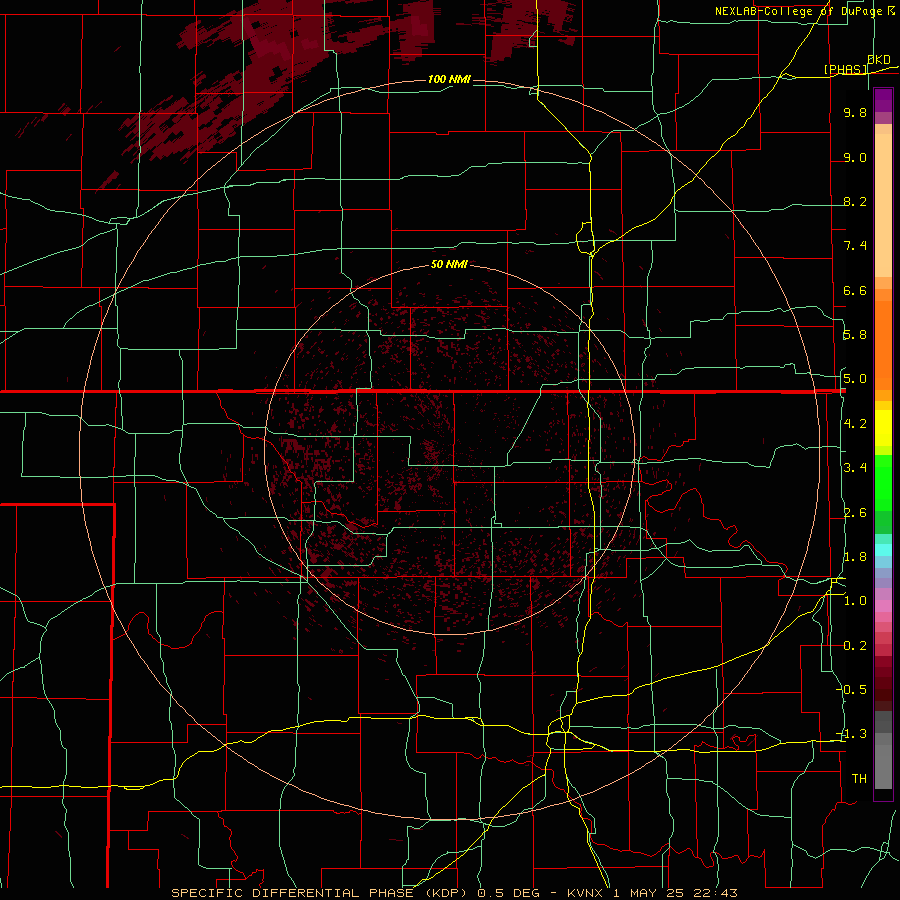This screenshot has height=900, width=900.
Task: Click the 5.8 value on the legend
Action: click(855, 335)
